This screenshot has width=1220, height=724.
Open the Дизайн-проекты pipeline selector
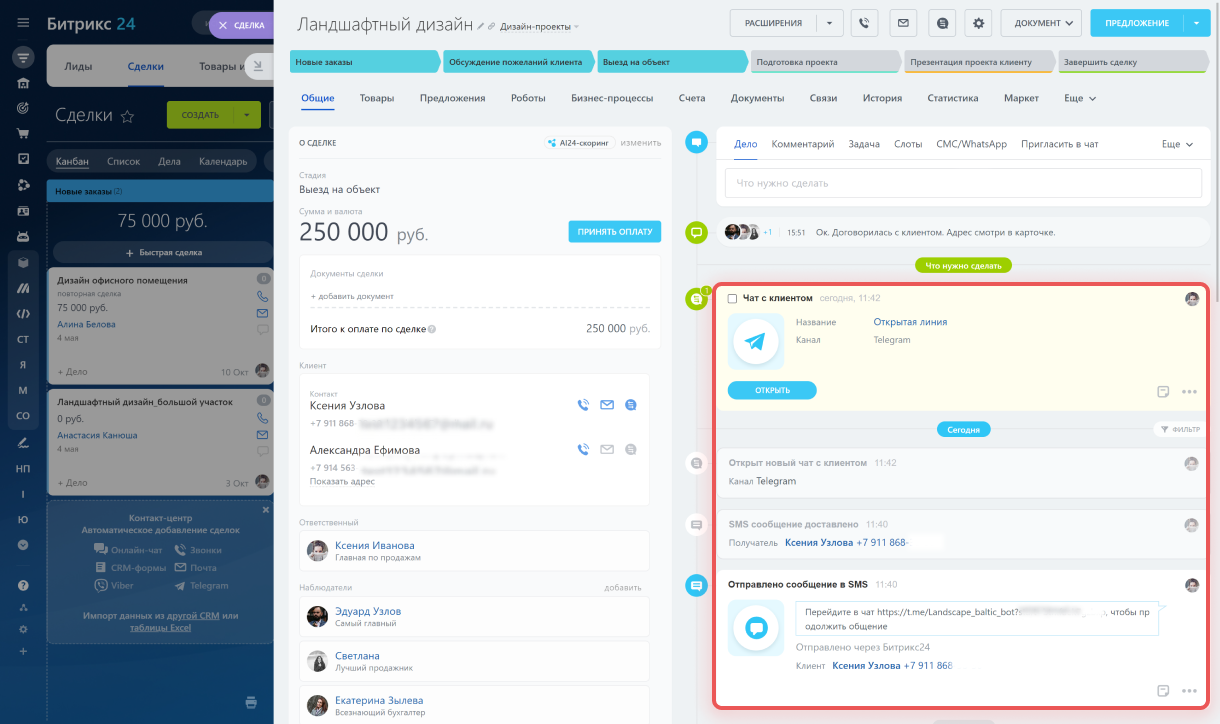[x=539, y=27]
